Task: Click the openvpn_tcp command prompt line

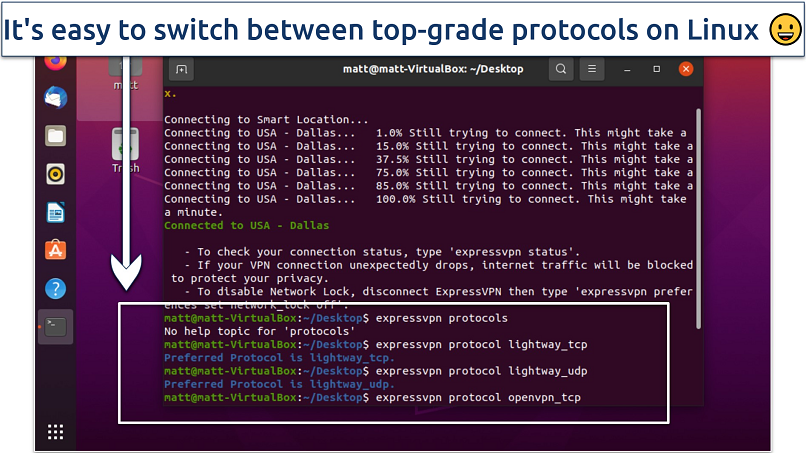Action: pyautogui.click(x=371, y=397)
